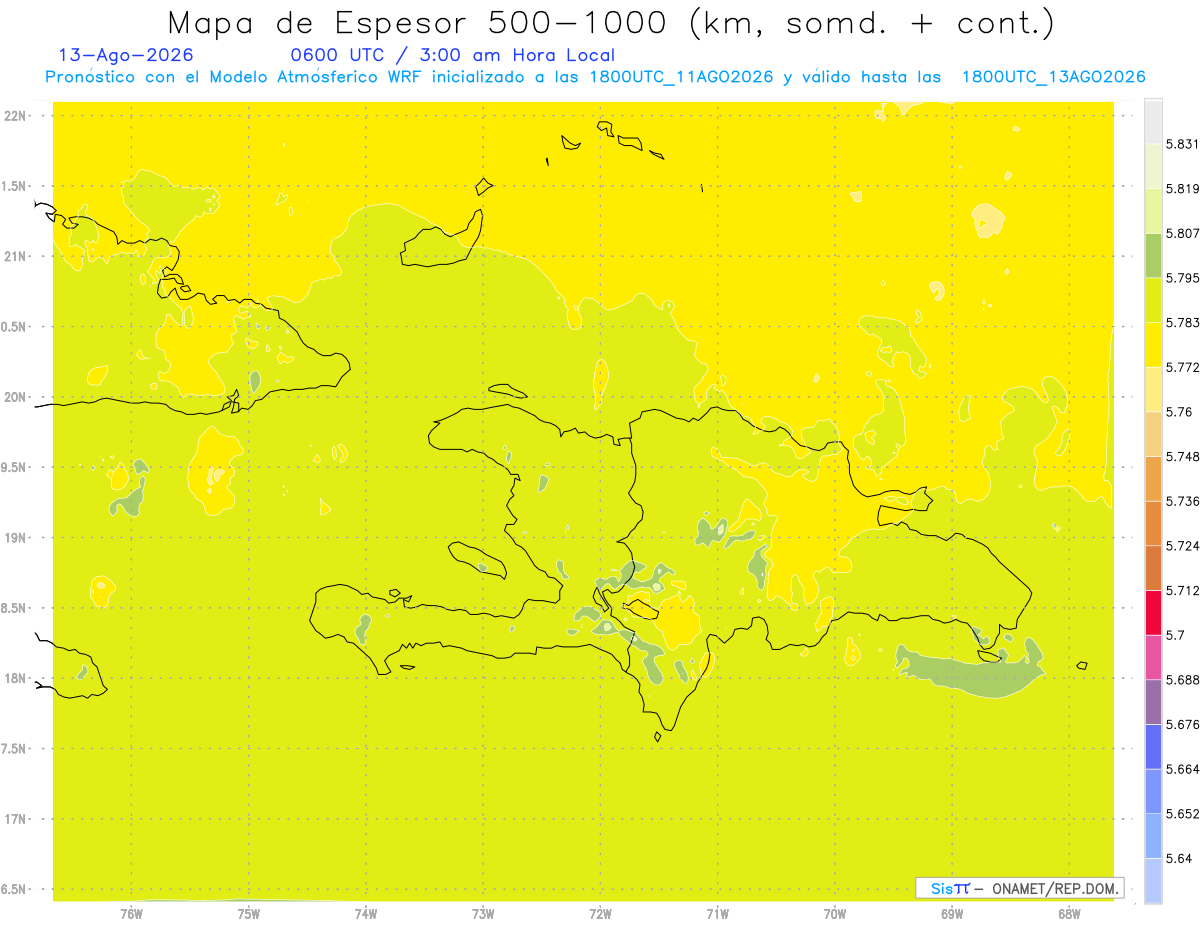Click the legend value 5.664
Screen dimensions: 1200x927
(x=1182, y=769)
